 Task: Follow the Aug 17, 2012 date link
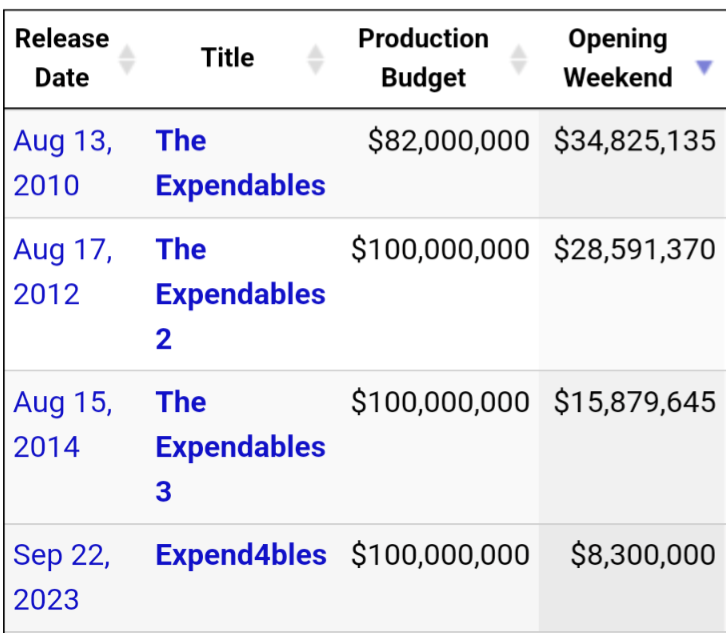[63, 272]
